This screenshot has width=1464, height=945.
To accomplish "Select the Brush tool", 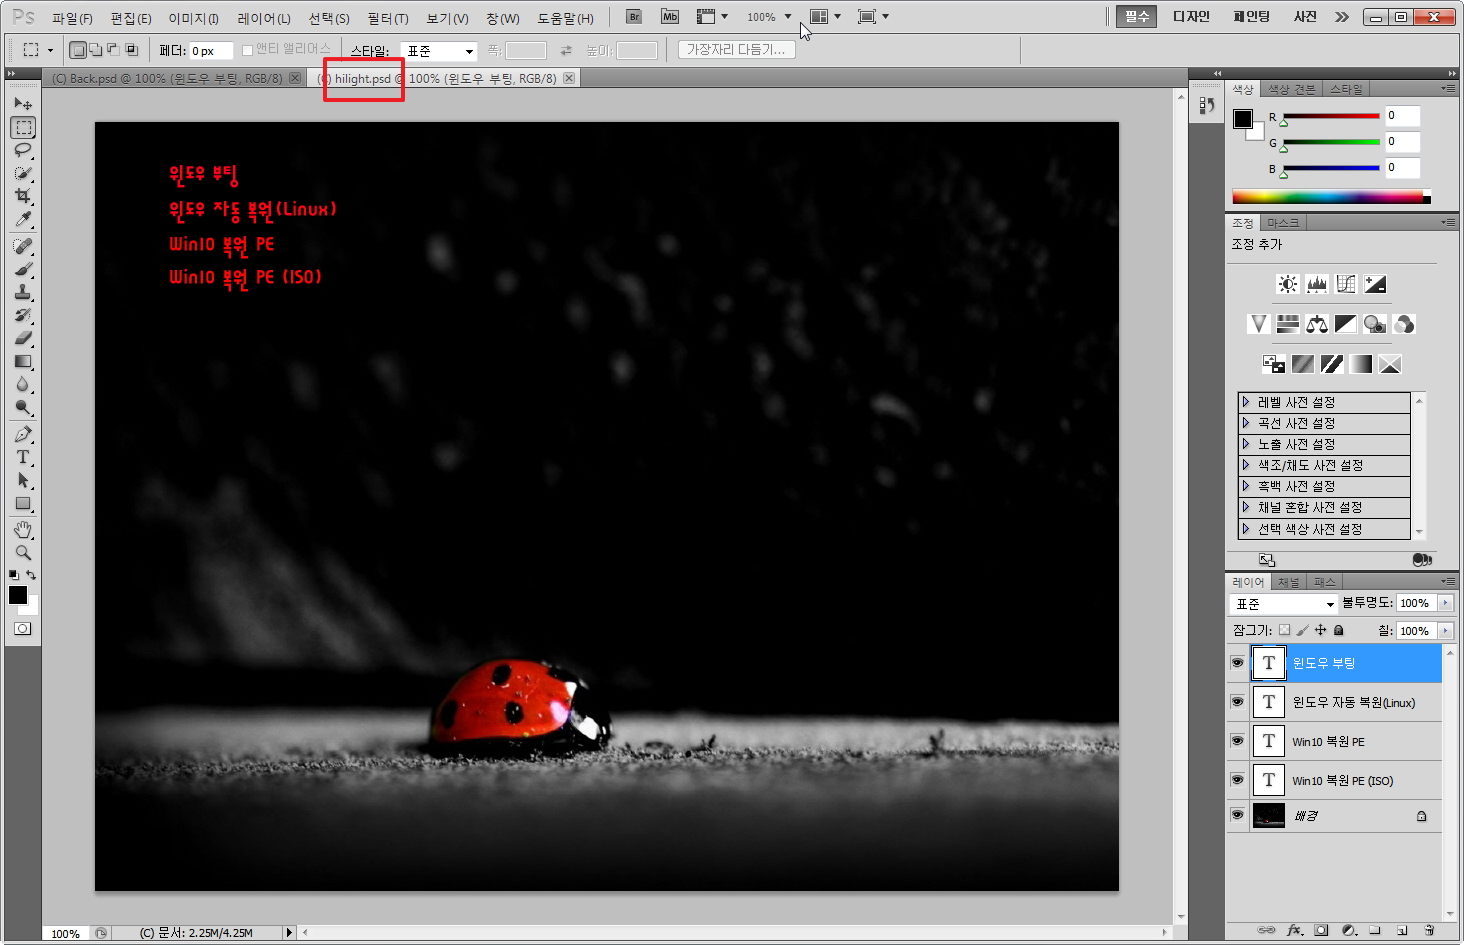I will [x=23, y=269].
